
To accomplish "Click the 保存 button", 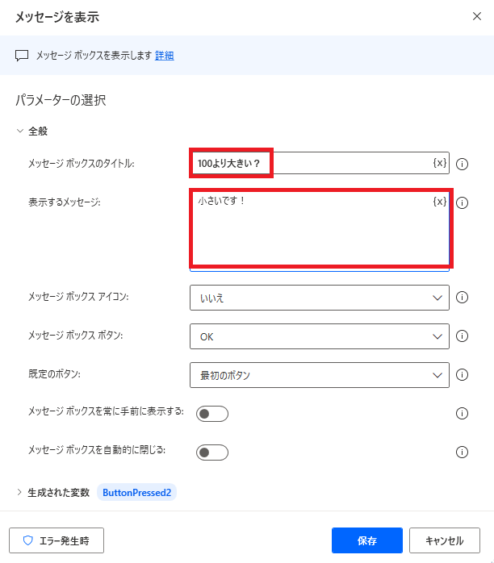I will pos(367,540).
